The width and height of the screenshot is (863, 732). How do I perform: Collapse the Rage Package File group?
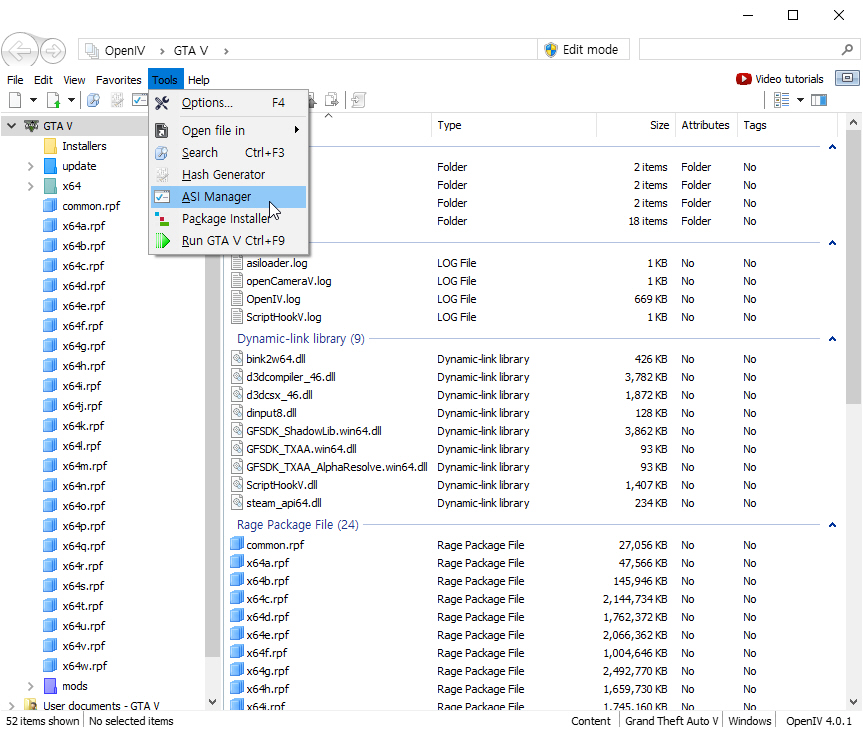832,525
